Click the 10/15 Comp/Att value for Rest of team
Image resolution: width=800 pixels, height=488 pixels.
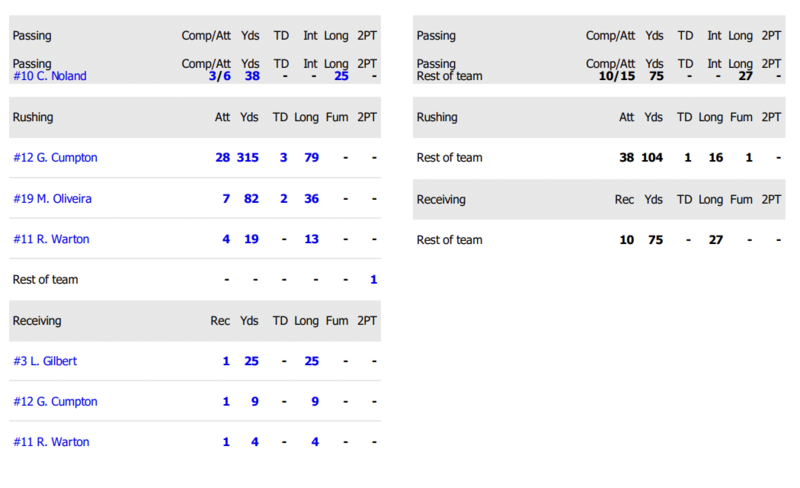coord(615,76)
